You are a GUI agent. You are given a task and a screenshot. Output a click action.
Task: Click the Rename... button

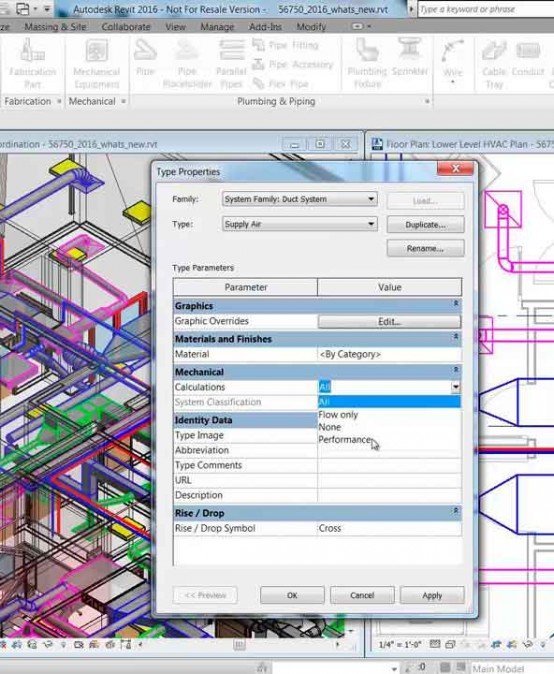(x=425, y=248)
